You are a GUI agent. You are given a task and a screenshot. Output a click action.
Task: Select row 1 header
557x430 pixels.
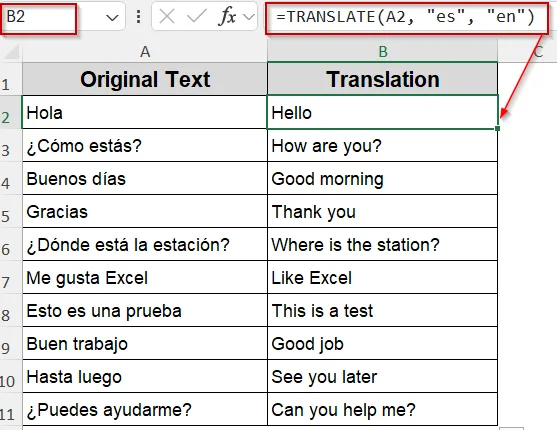coord(11,79)
